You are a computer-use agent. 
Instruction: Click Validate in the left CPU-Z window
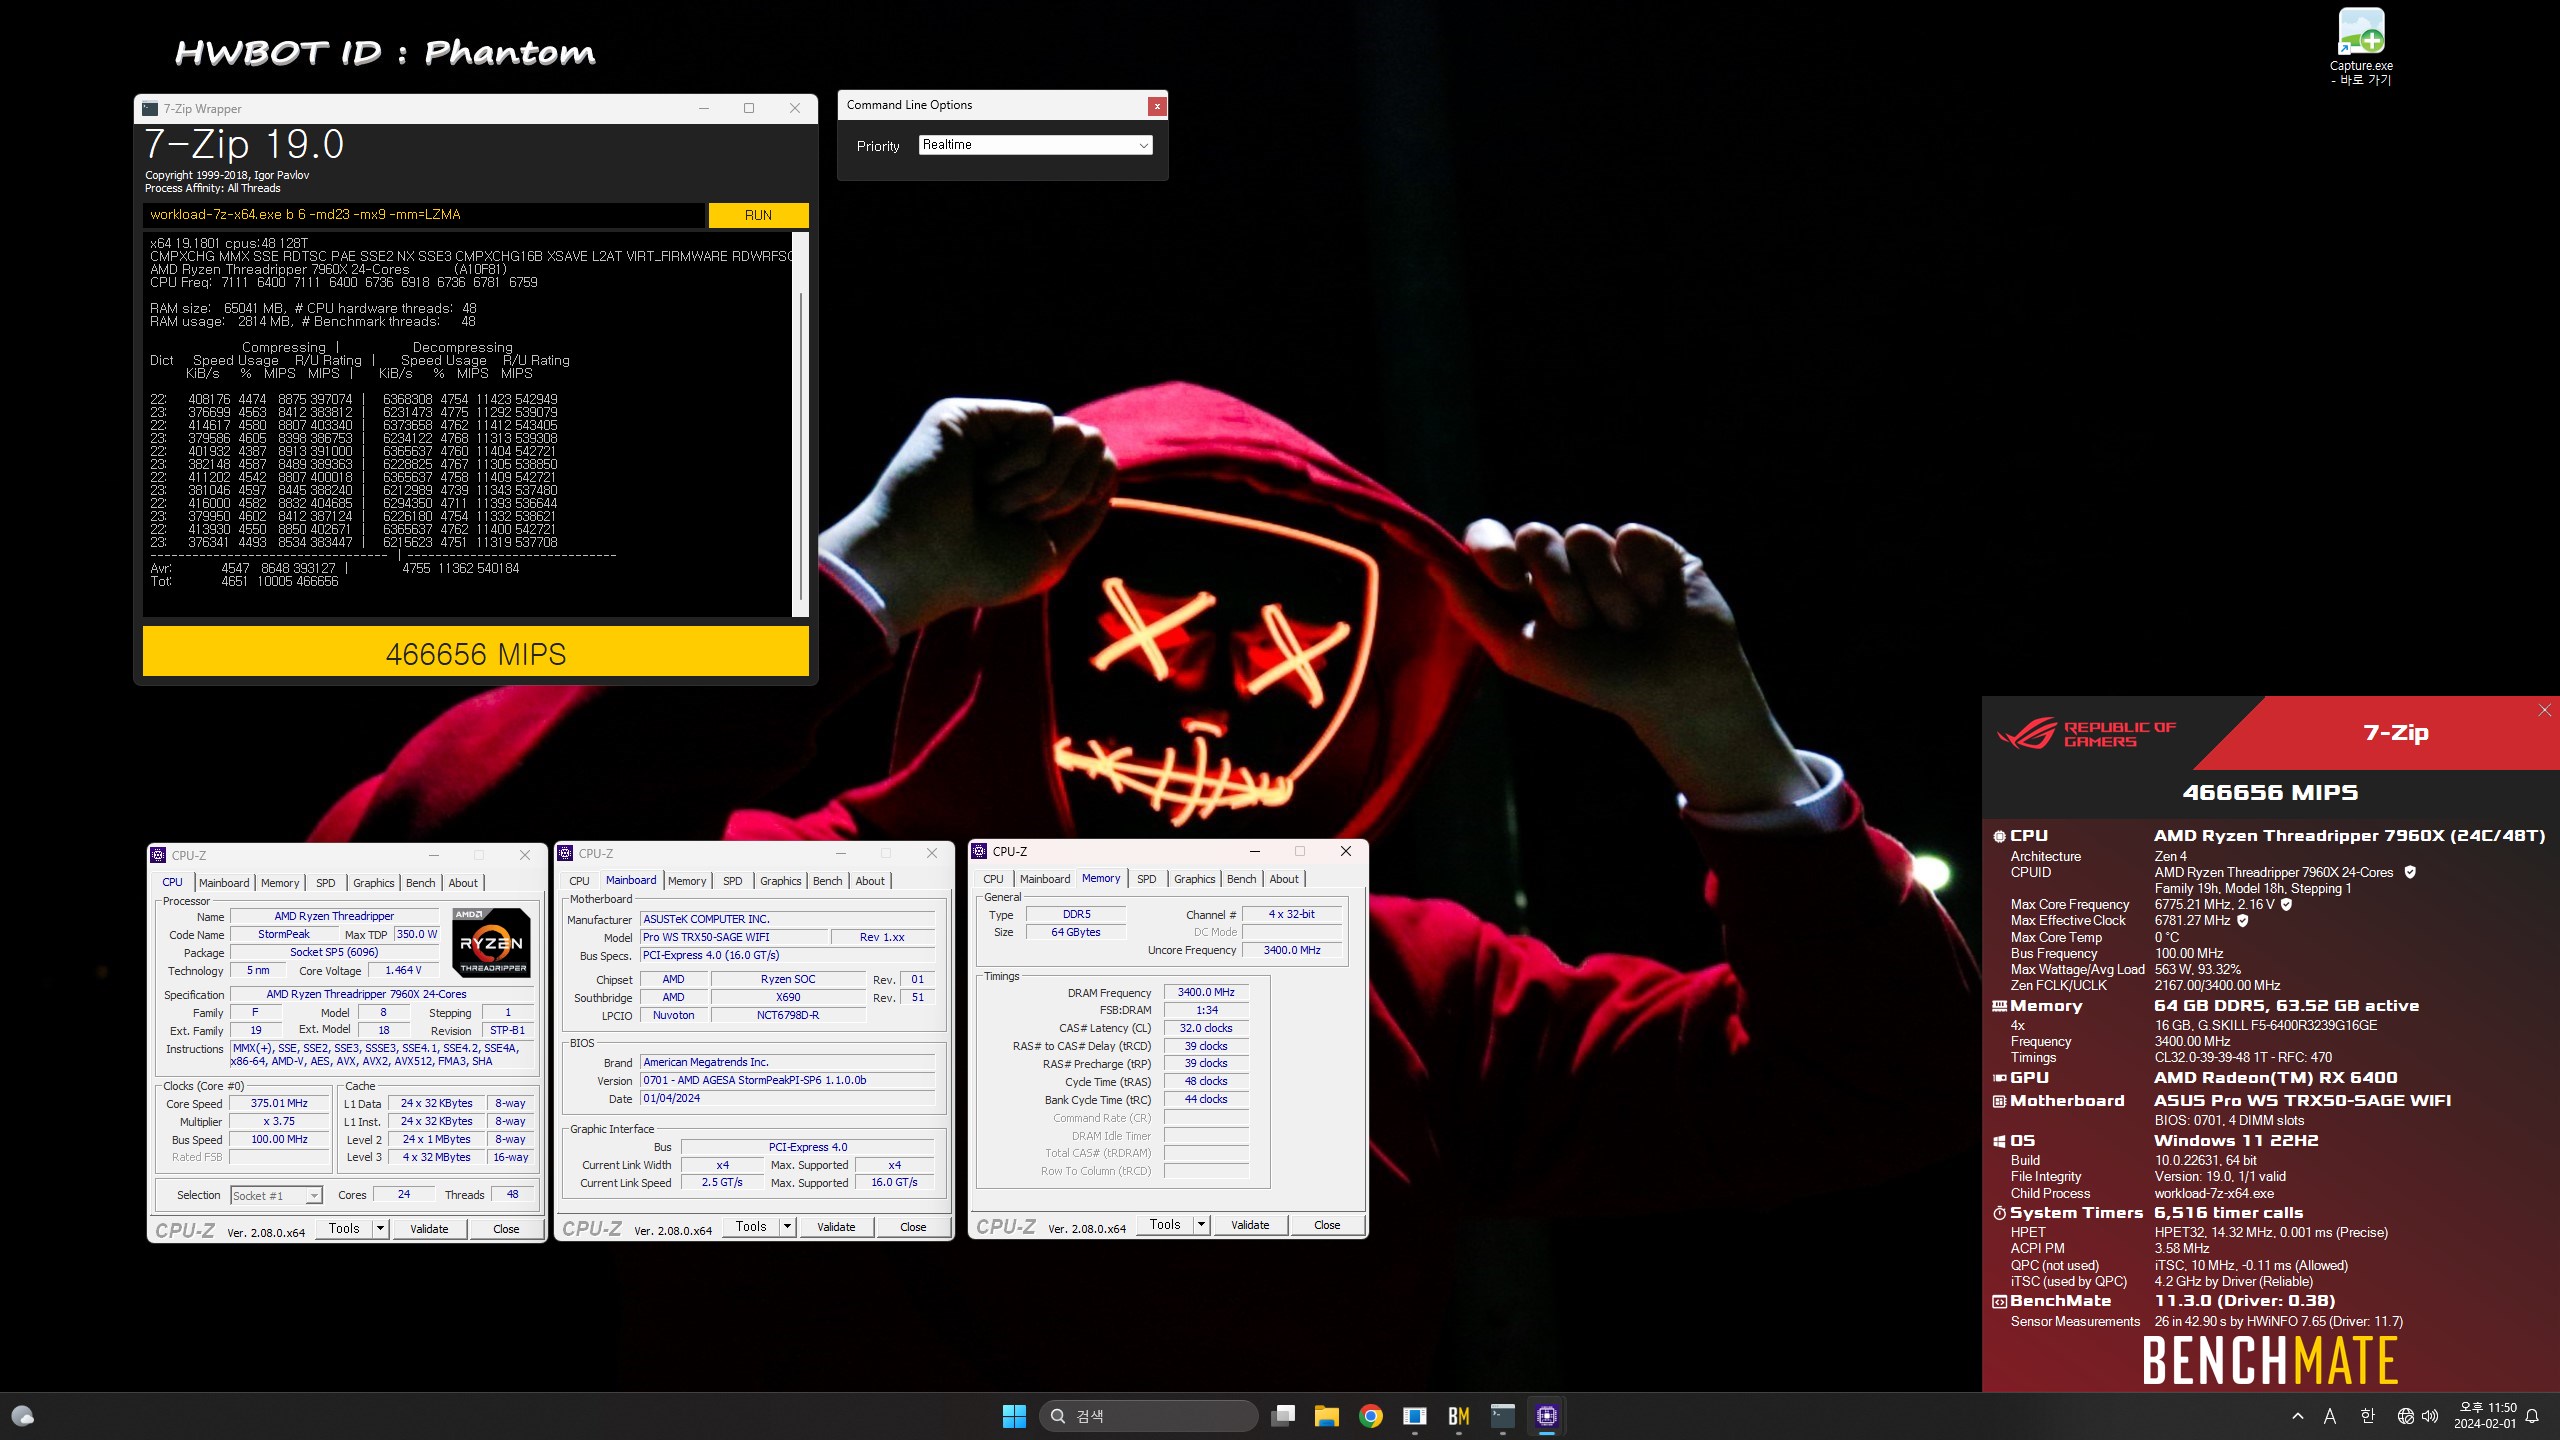(429, 1229)
